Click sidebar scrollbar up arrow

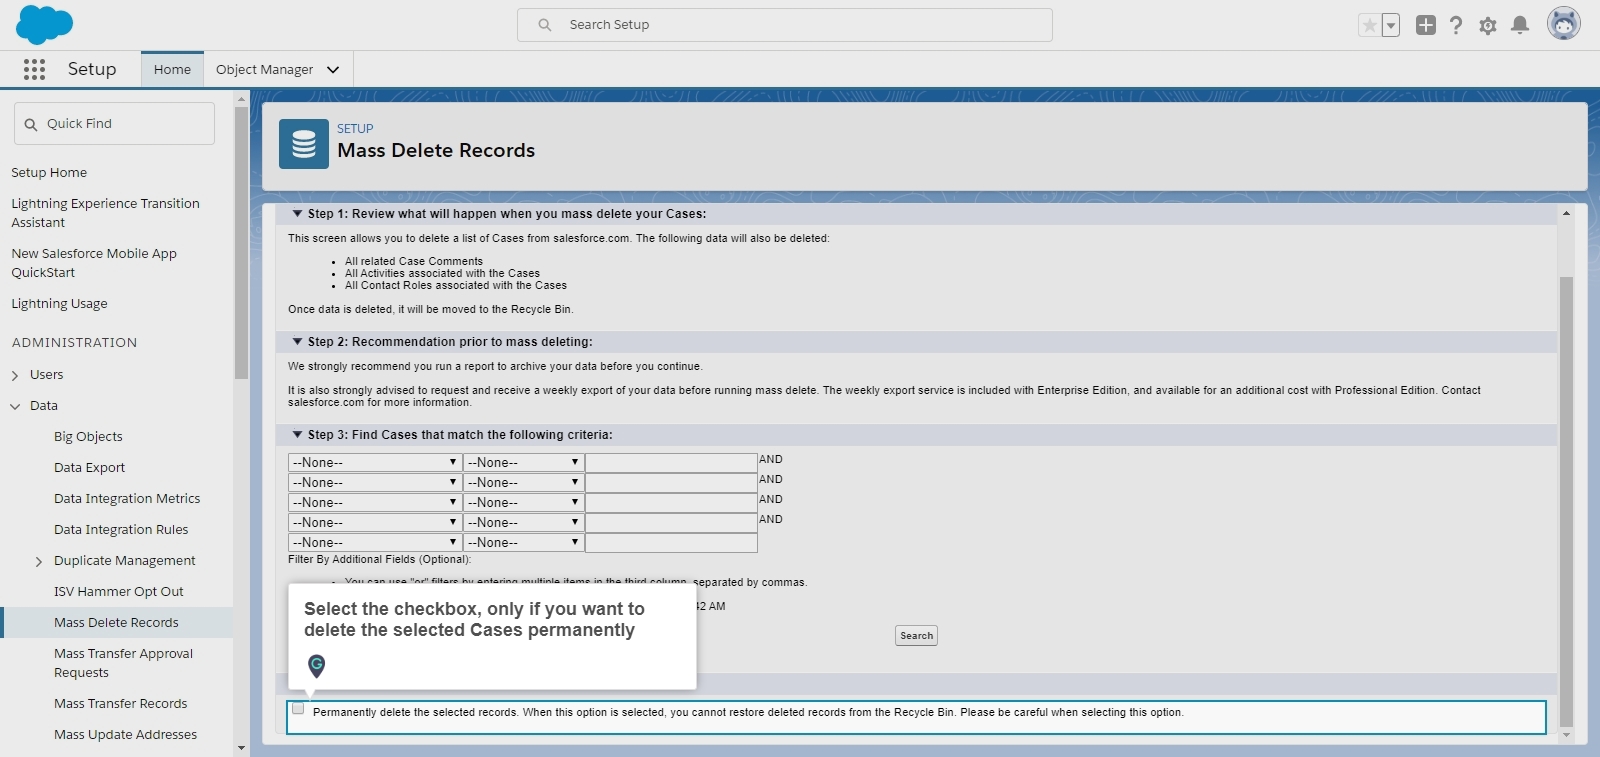point(241,99)
